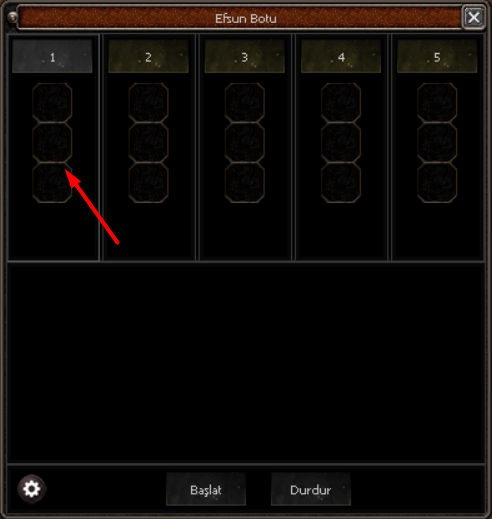Switch to tab 4

tap(341, 56)
